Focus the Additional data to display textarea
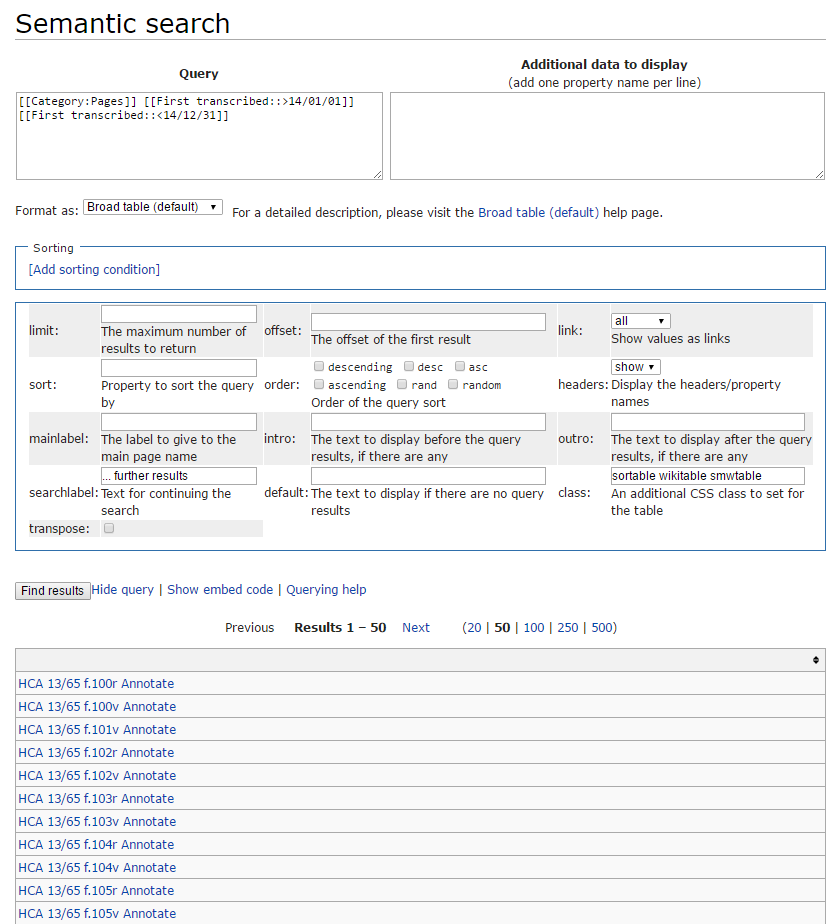Screen dimensions: 836x924 pyautogui.click(x=607, y=136)
